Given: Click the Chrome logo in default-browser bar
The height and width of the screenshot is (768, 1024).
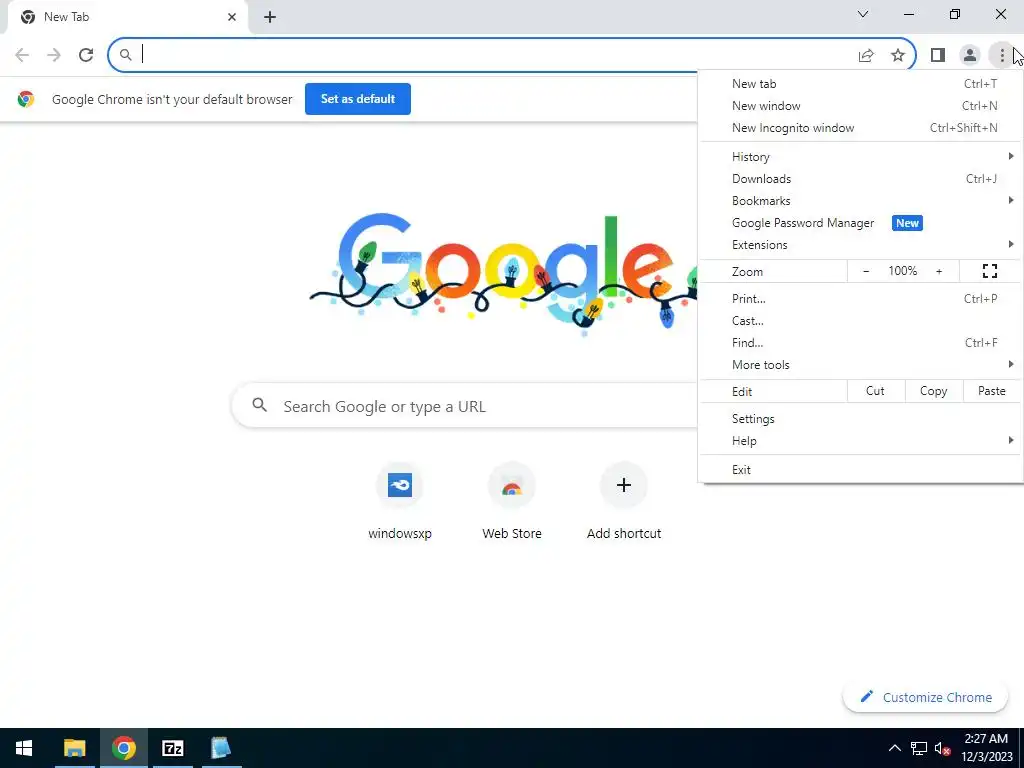Looking at the screenshot, I should 26,99.
